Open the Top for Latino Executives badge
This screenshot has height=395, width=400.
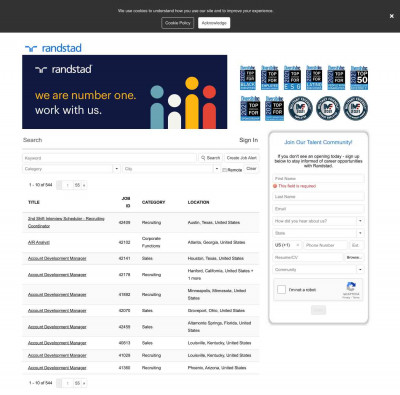pyautogui.click(x=314, y=78)
